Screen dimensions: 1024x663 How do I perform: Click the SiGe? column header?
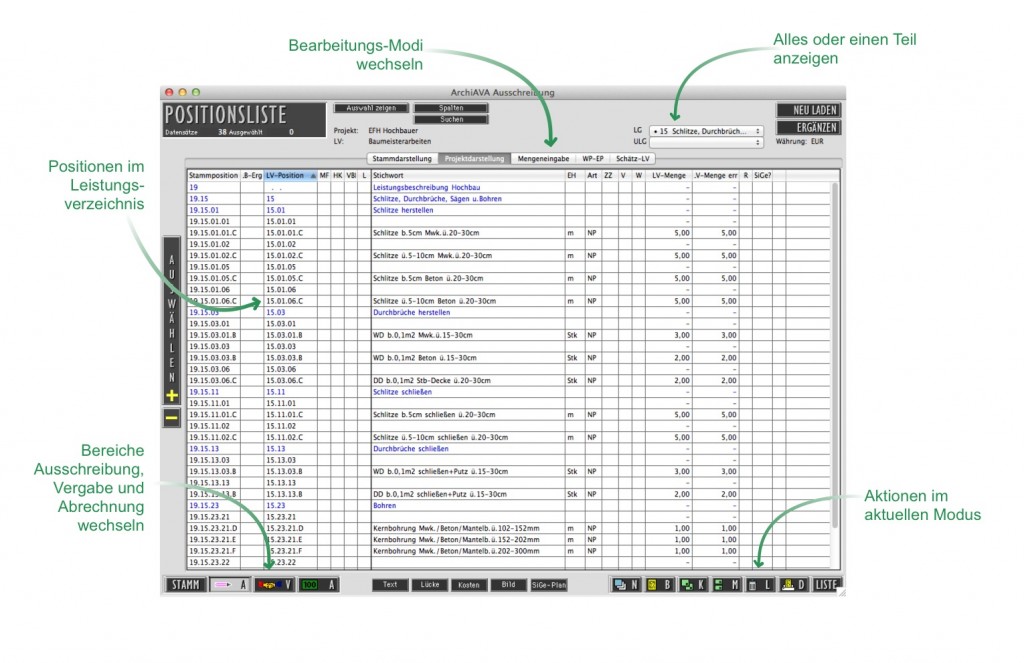tap(762, 176)
